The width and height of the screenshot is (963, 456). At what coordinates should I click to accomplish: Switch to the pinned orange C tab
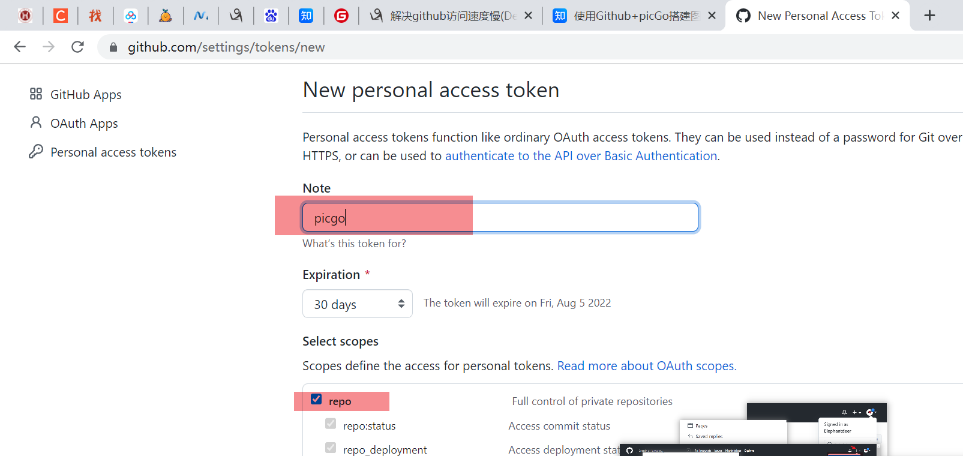coord(60,15)
